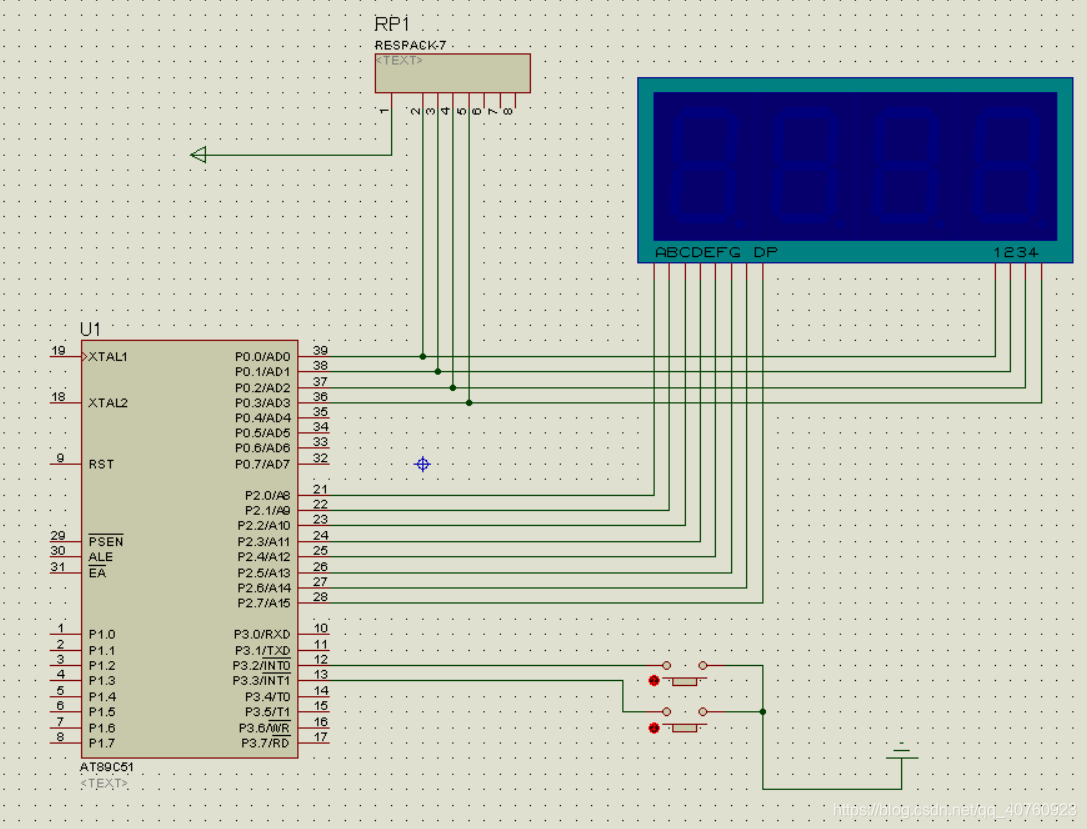Click the P3.7/RD pin name
The width and height of the screenshot is (1087, 829).
point(266,743)
